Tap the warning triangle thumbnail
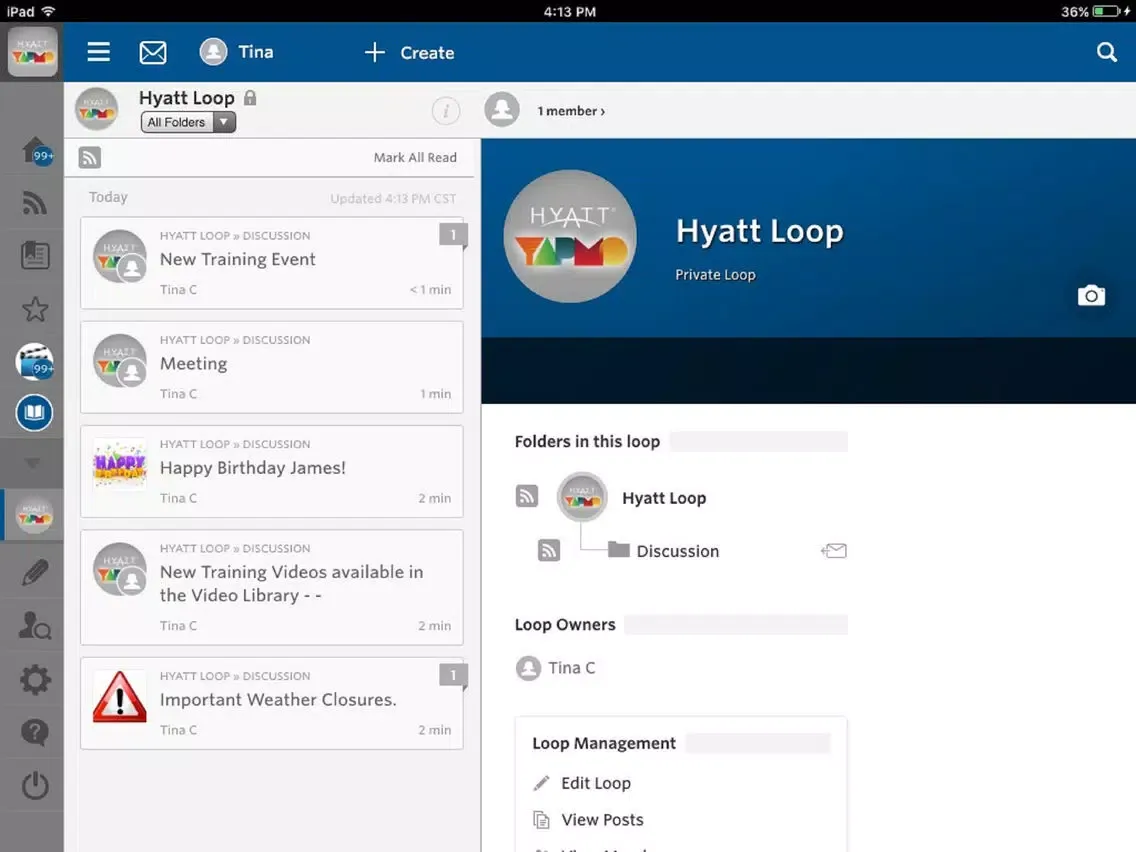 tap(120, 696)
